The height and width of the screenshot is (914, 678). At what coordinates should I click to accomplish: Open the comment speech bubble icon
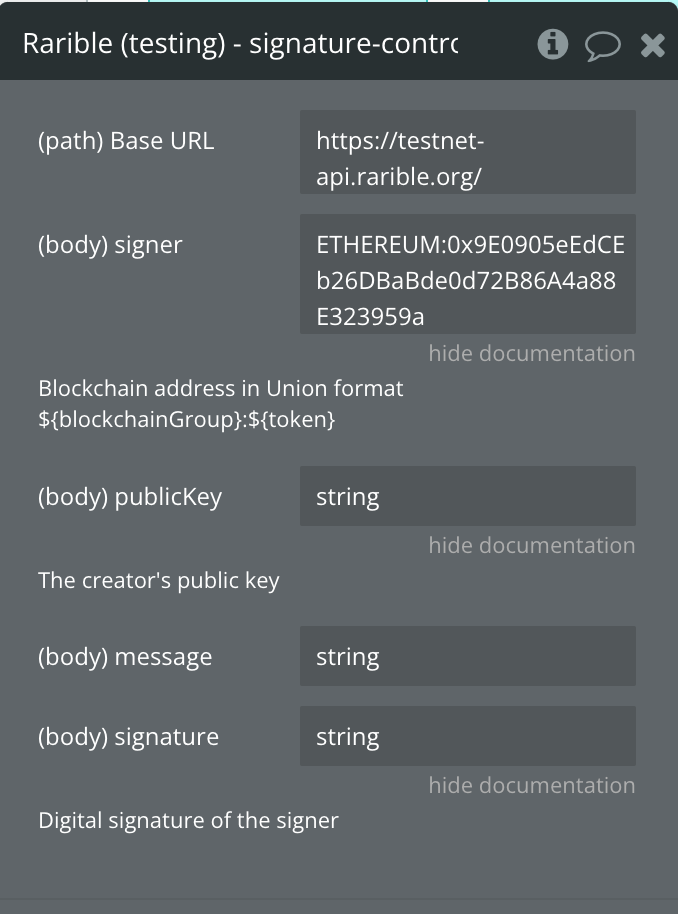[x=603, y=45]
